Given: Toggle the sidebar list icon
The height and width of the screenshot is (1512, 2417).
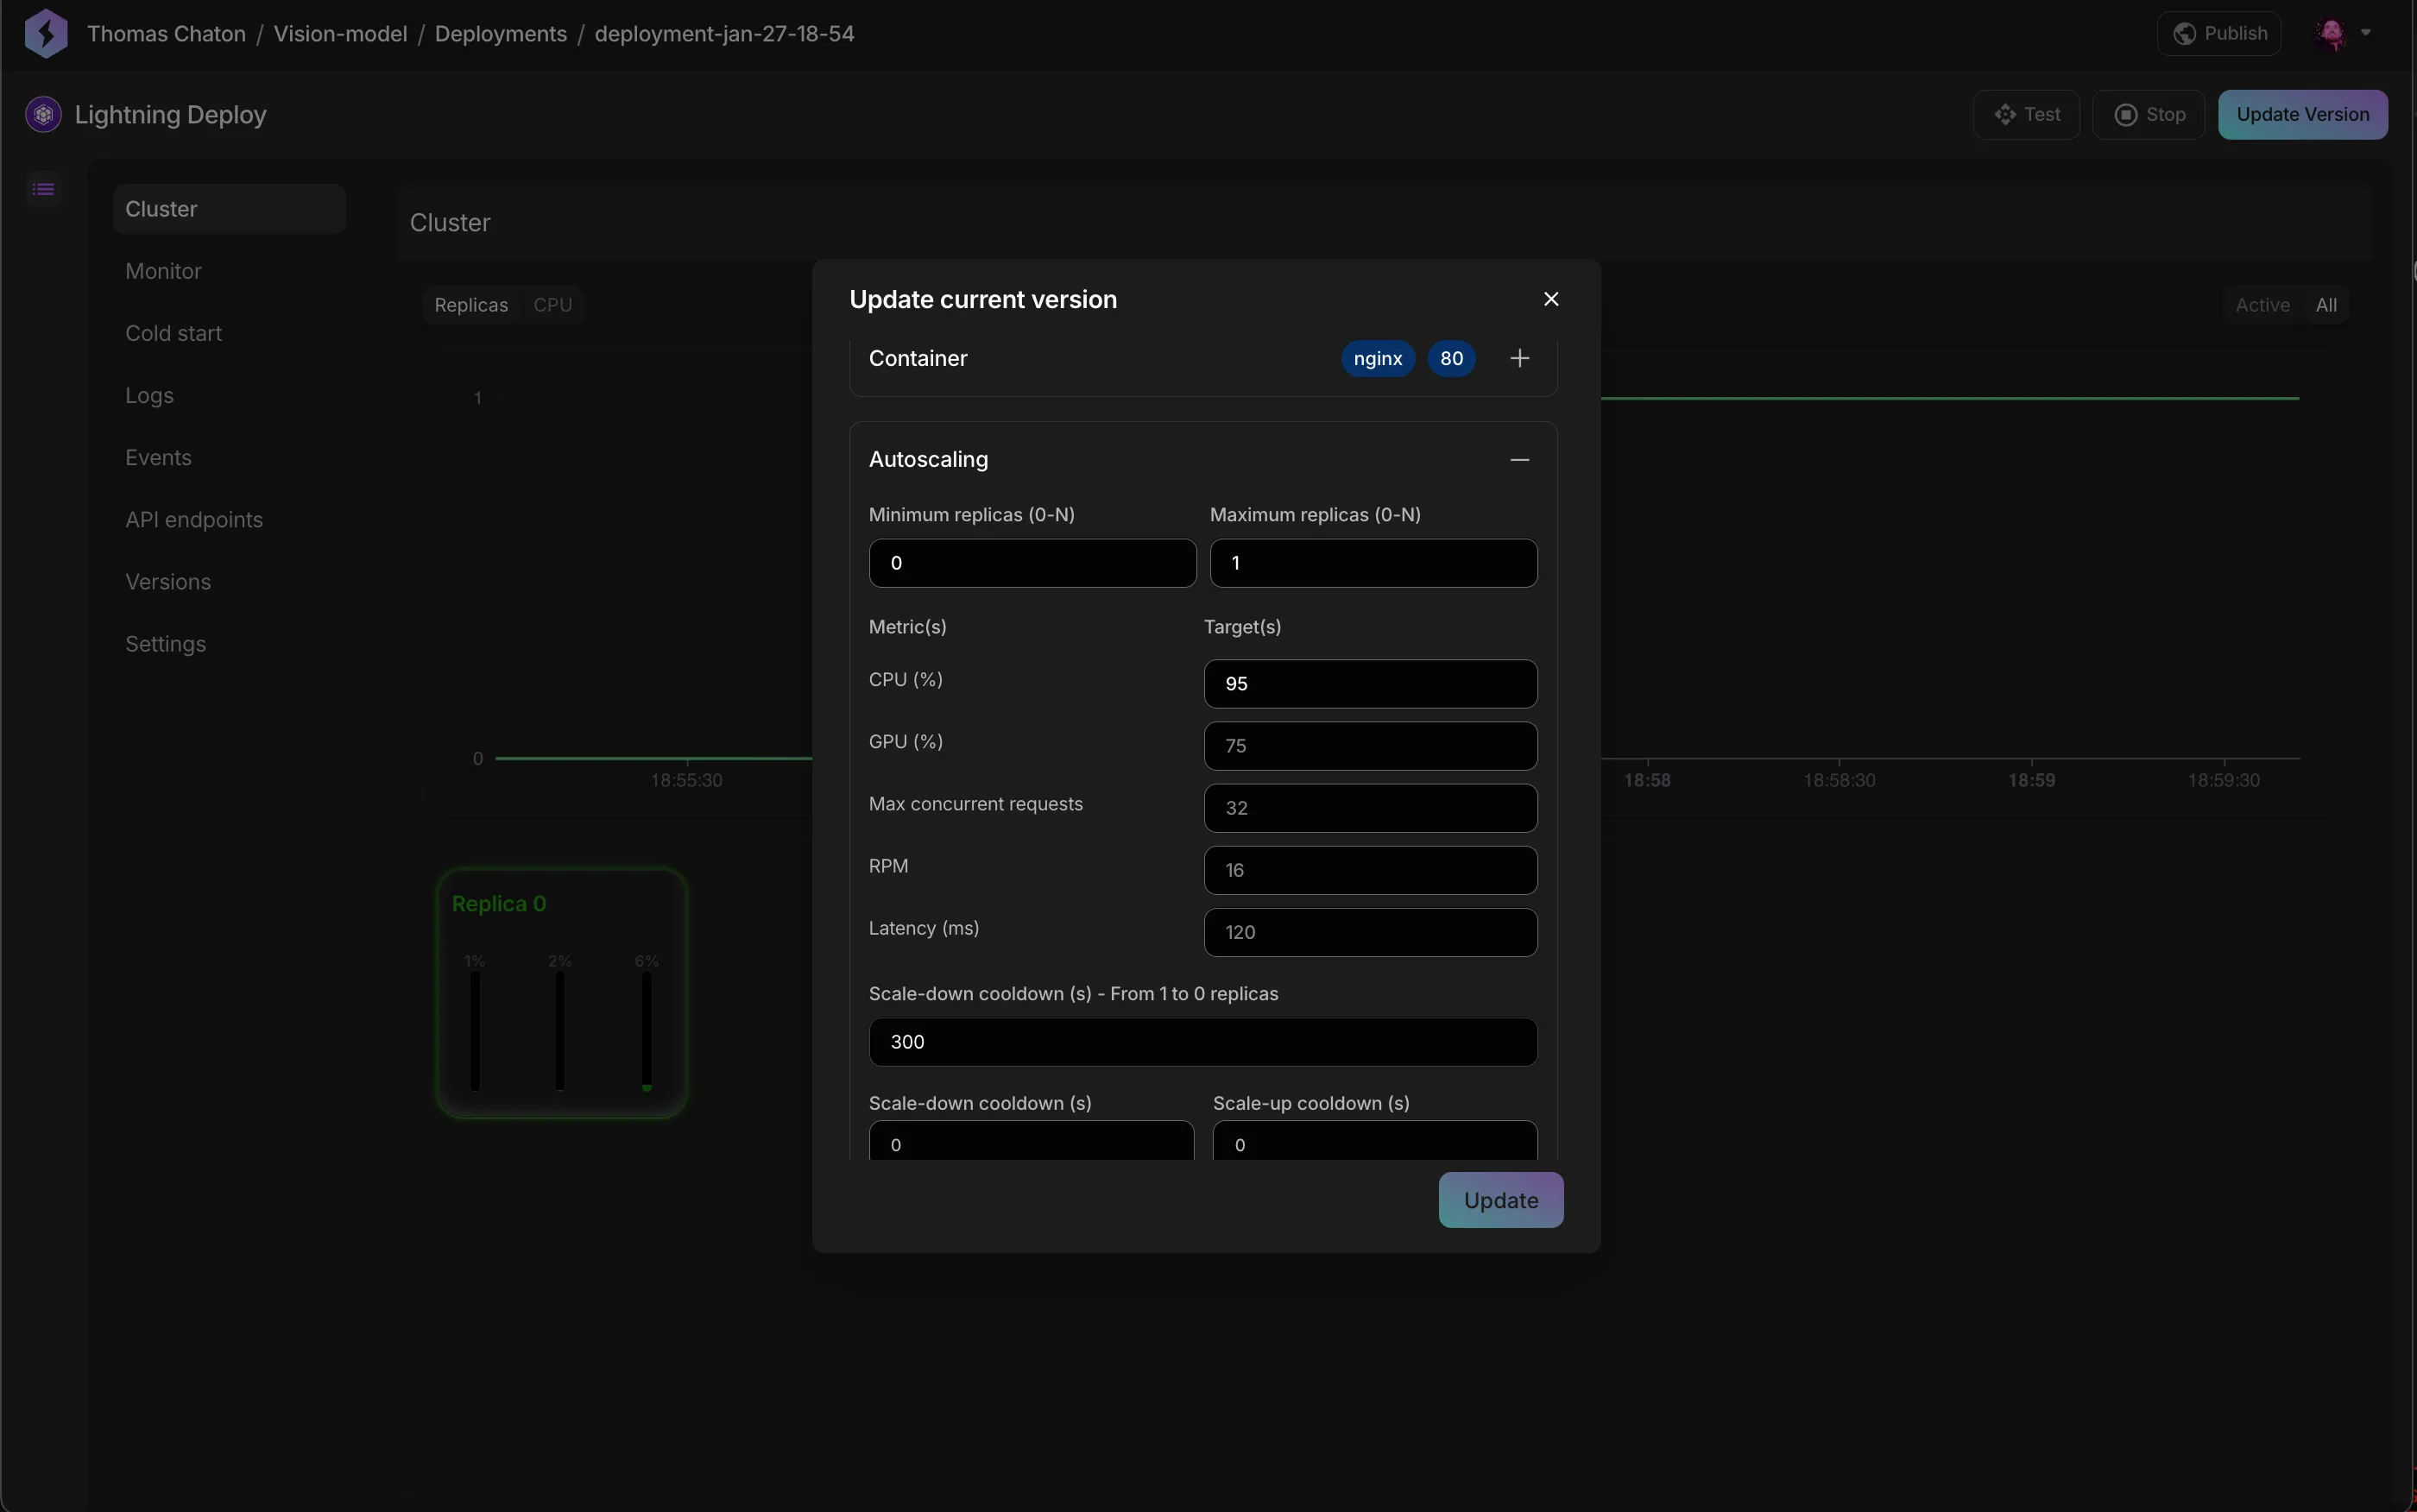Looking at the screenshot, I should point(43,189).
